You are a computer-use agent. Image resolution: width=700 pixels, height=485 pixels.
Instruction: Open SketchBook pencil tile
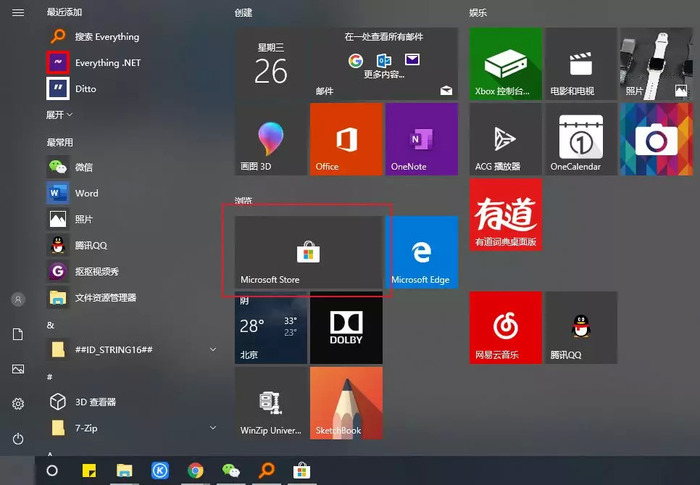point(346,403)
